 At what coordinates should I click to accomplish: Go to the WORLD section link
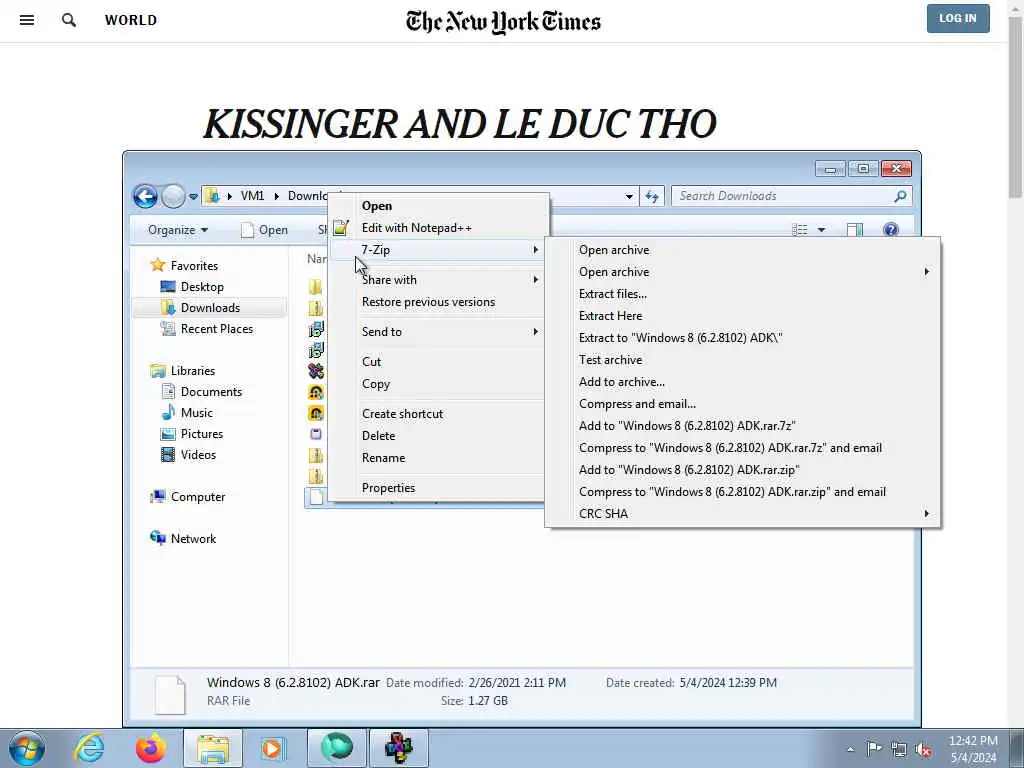(x=131, y=20)
